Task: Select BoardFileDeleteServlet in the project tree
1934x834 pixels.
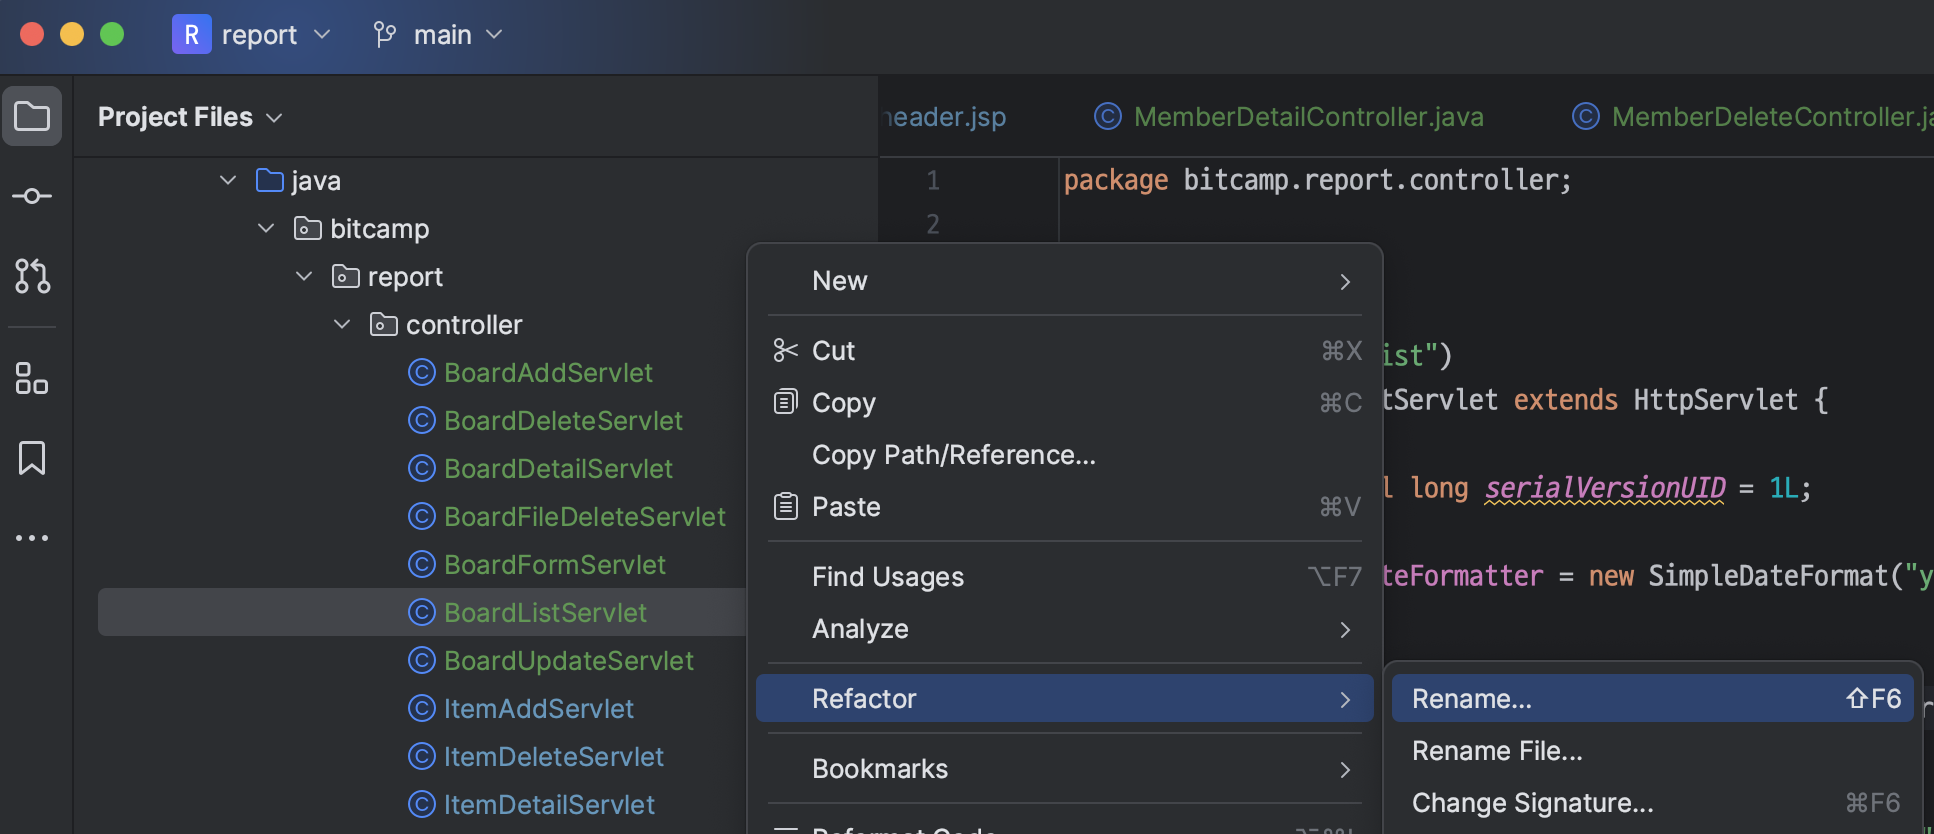Action: [x=585, y=517]
